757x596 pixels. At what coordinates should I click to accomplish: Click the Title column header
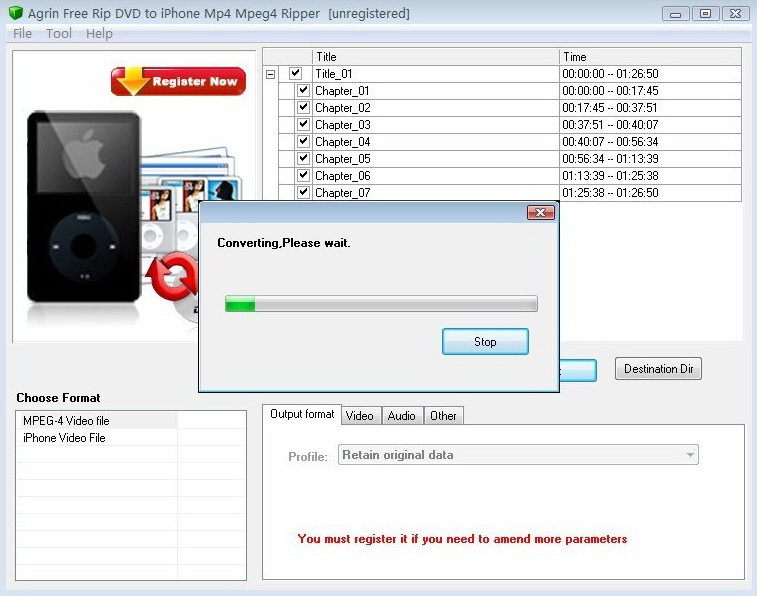pyautogui.click(x=435, y=57)
